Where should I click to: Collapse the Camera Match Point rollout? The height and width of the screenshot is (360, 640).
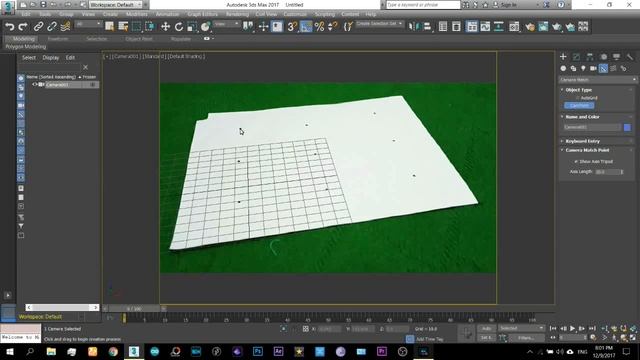[587, 150]
